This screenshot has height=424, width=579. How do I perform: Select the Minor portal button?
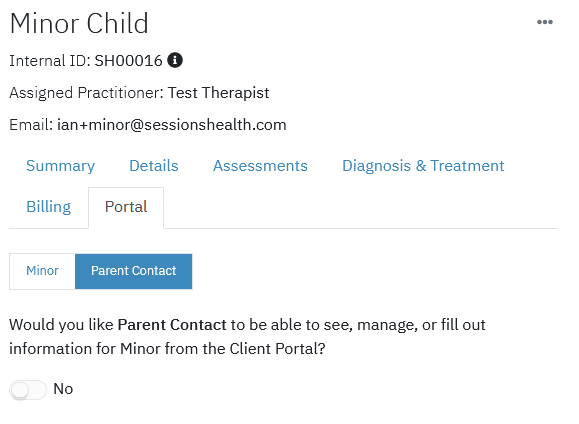42,271
